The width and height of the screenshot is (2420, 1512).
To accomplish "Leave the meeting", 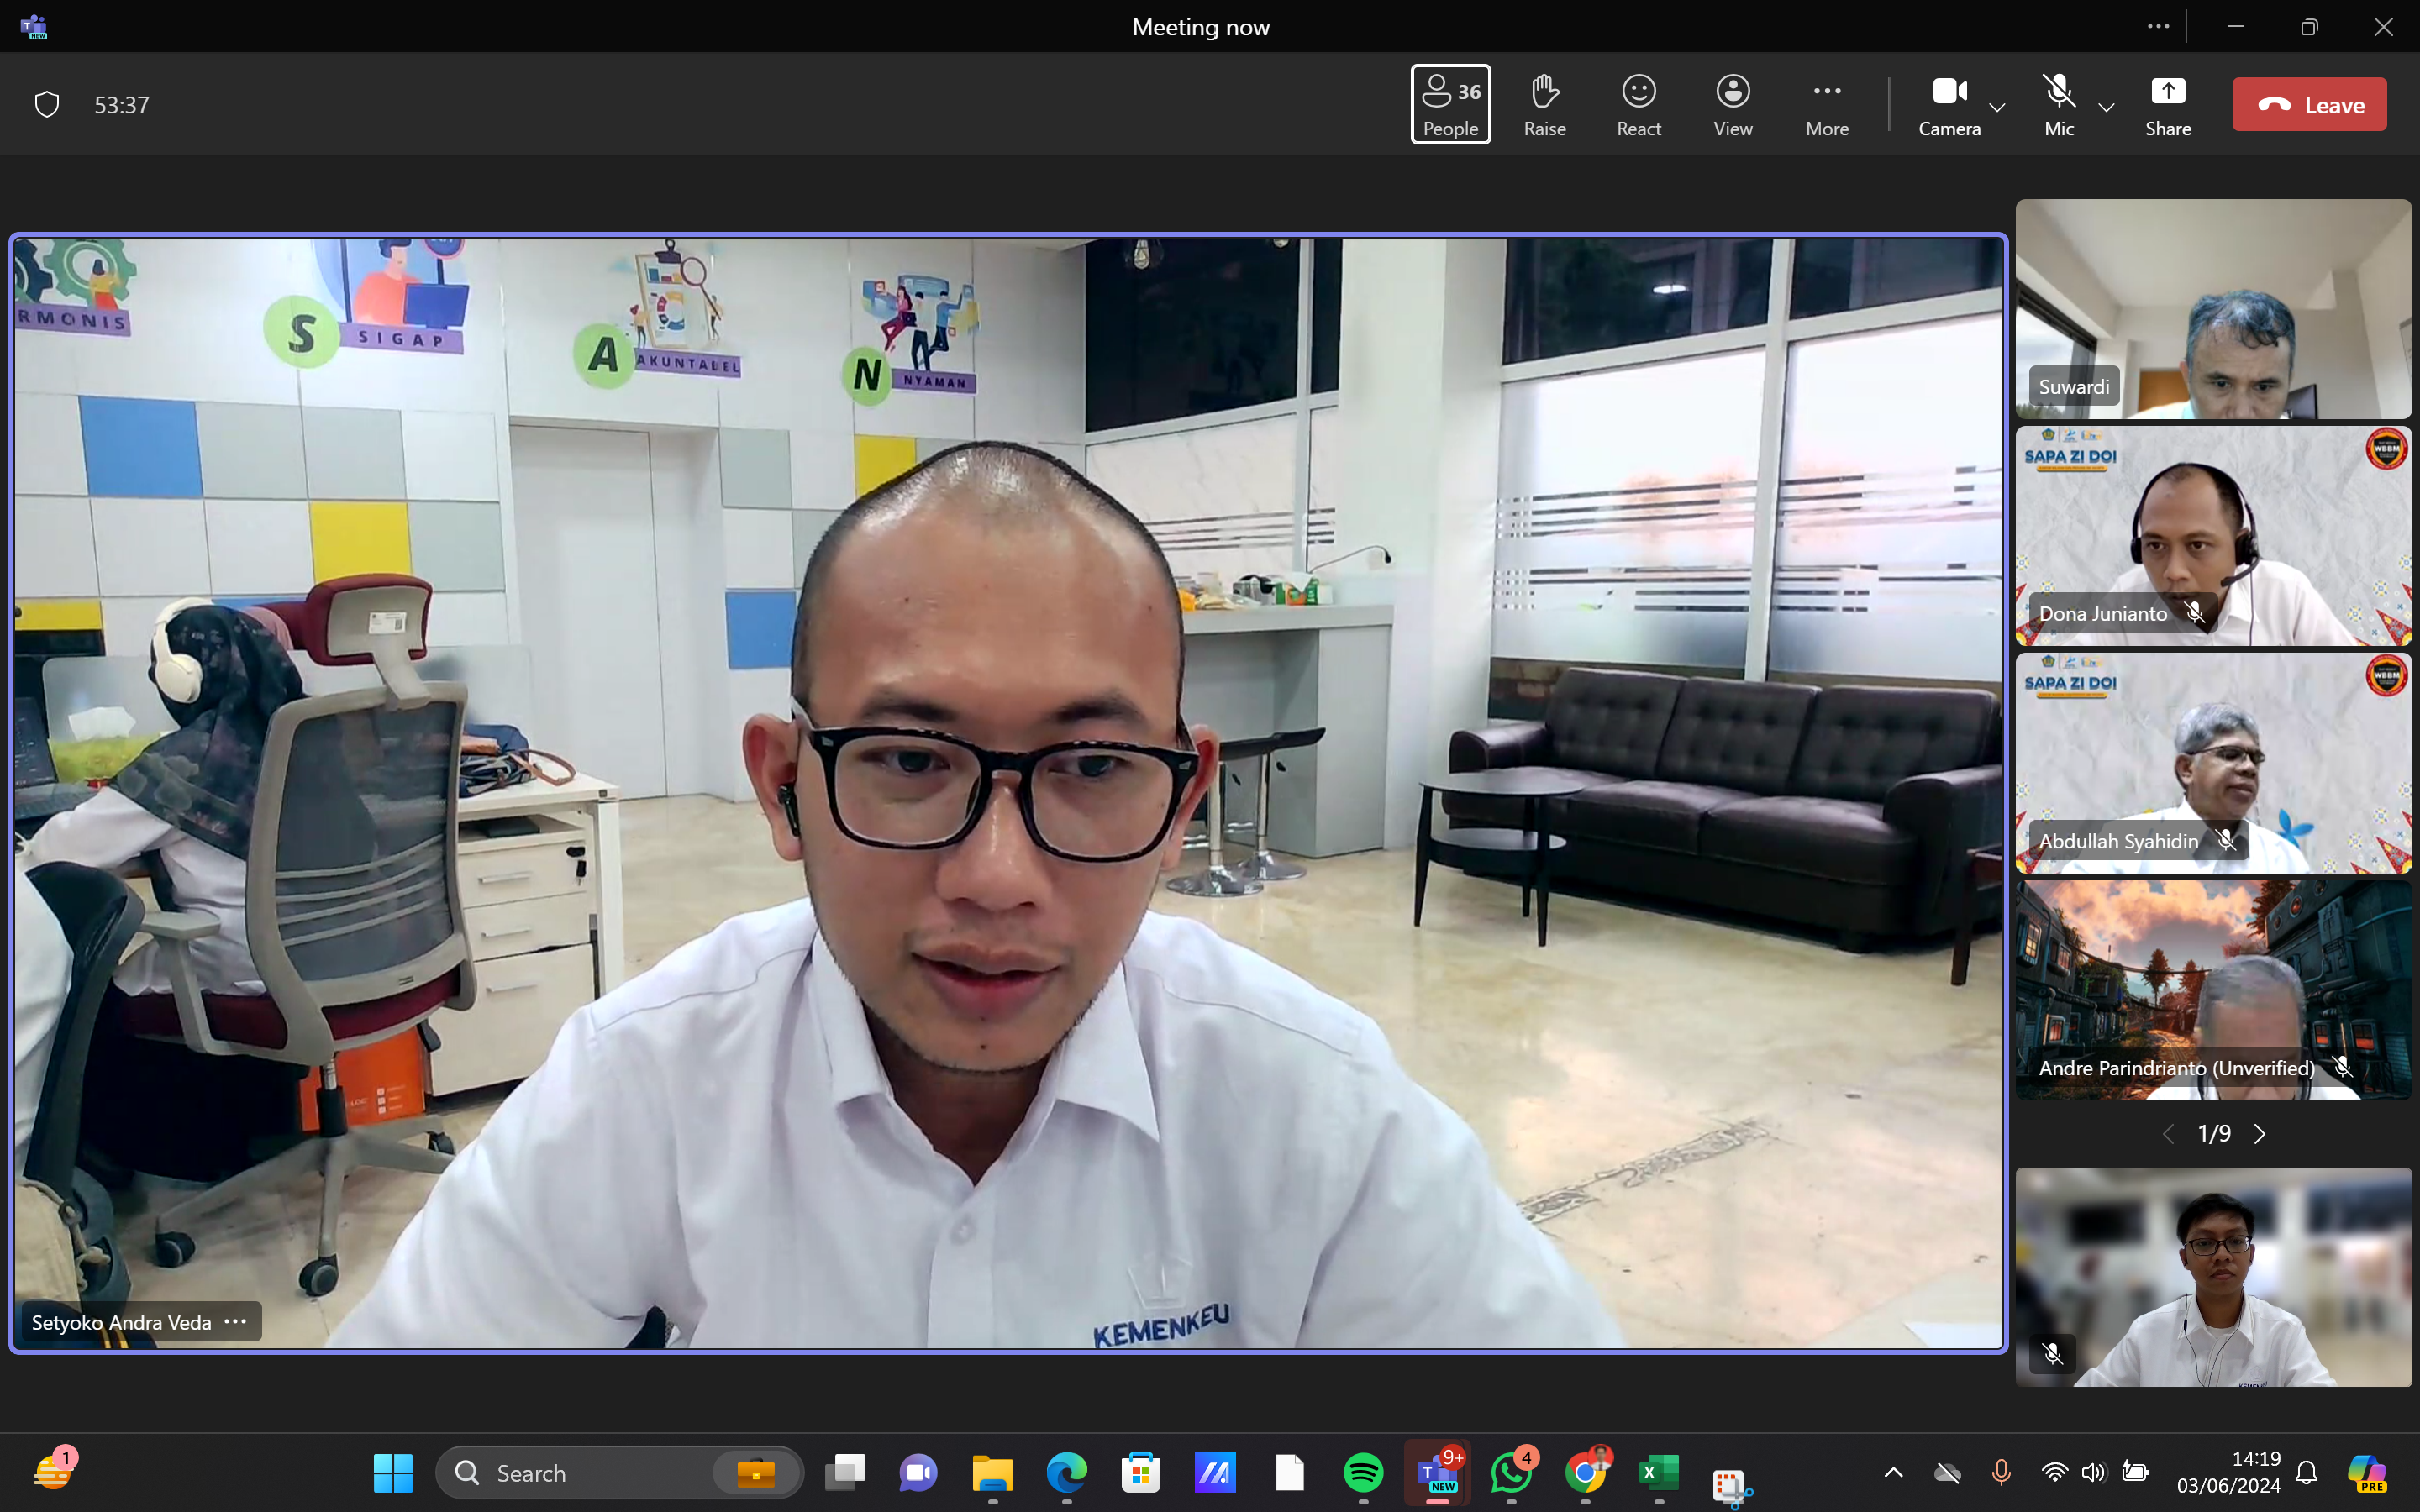I will [2308, 104].
